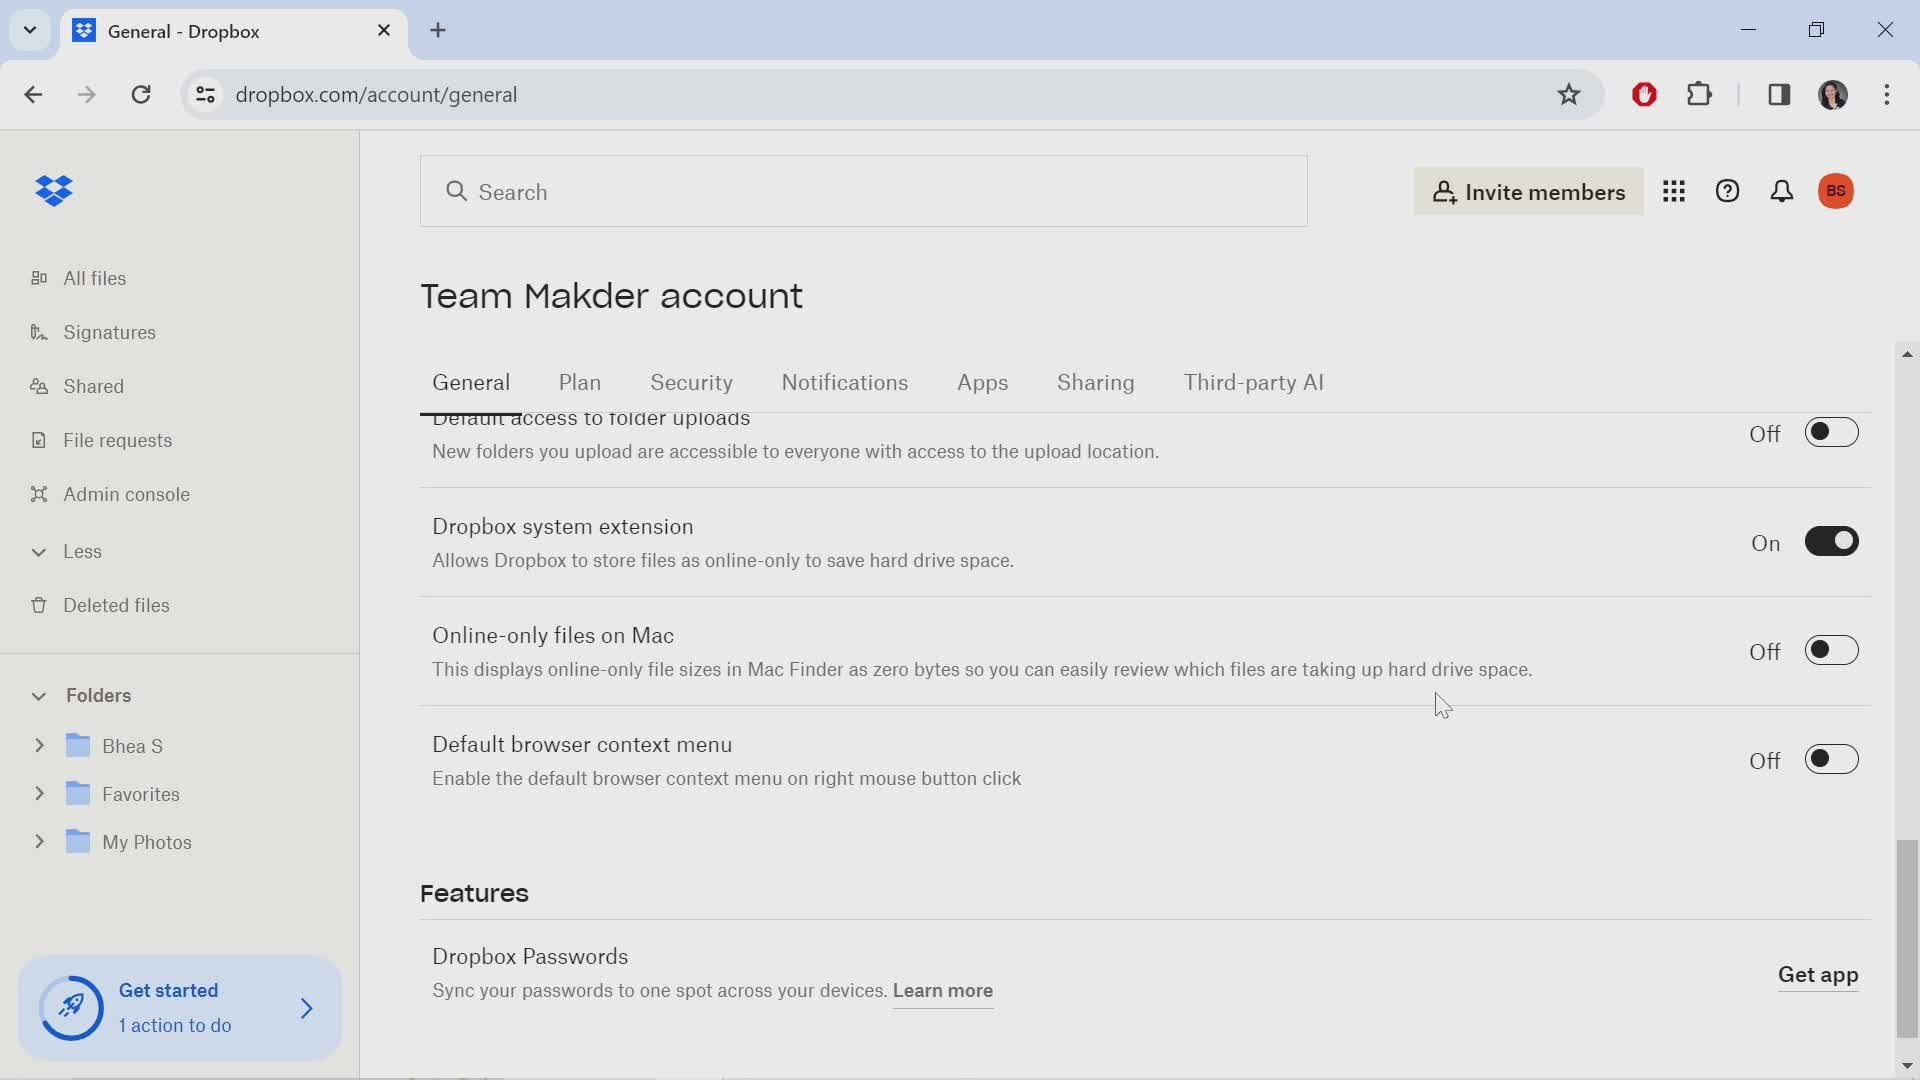Select Notifications tab in settings
This screenshot has width=1920, height=1080.
tap(845, 382)
